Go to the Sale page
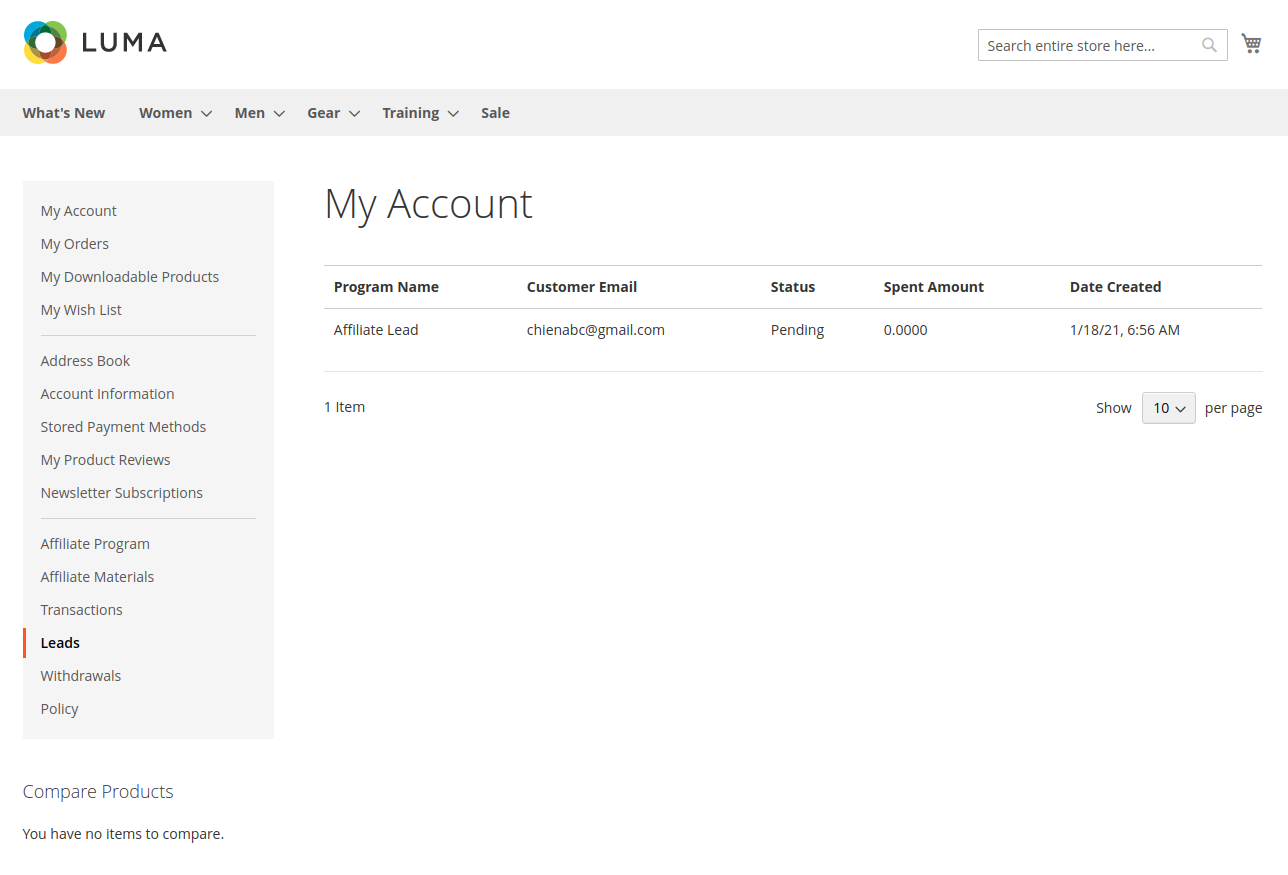Image resolution: width=1288 pixels, height=875 pixels. 495,113
